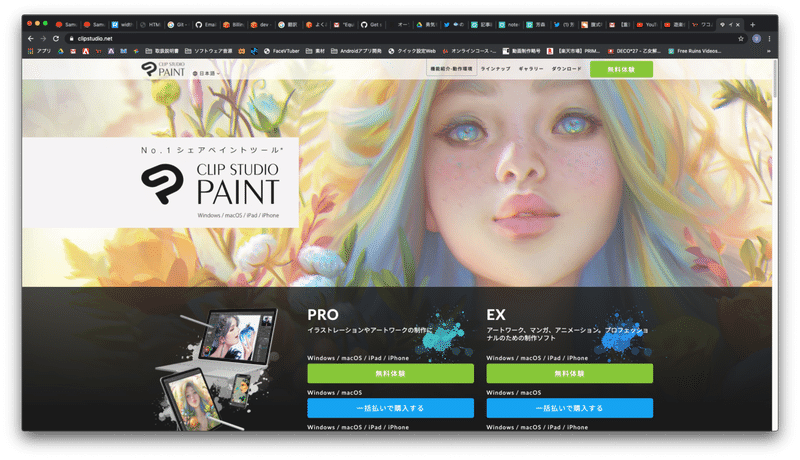The image size is (800, 460).
Task: Switch to the GitHub 'Emai' tab
Action: [x=206, y=24]
